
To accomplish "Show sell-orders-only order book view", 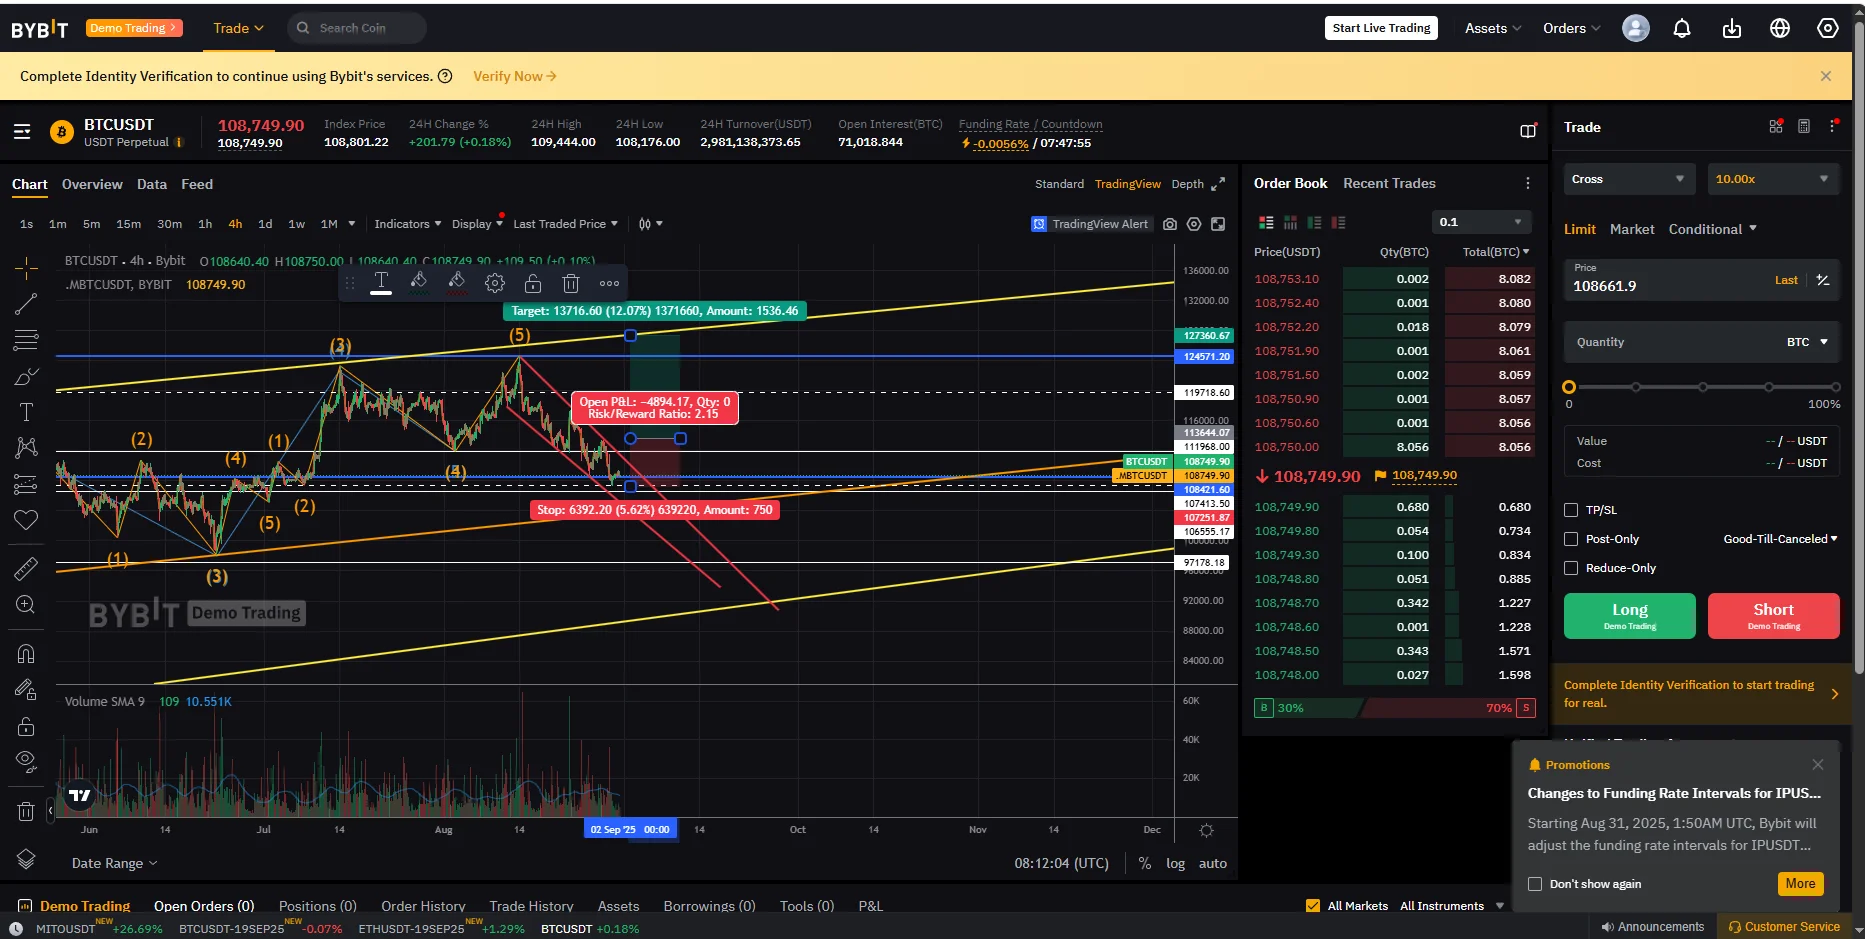I will [x=1338, y=222].
